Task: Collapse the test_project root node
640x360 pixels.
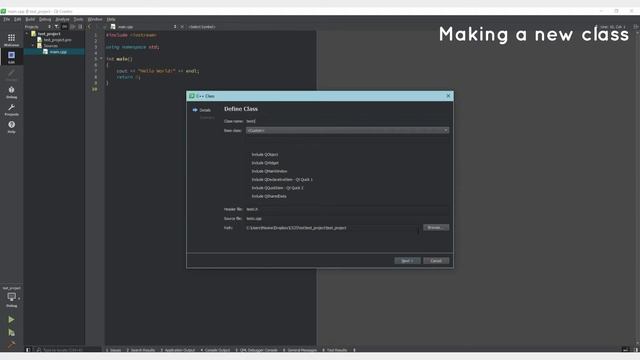Action: (27, 34)
